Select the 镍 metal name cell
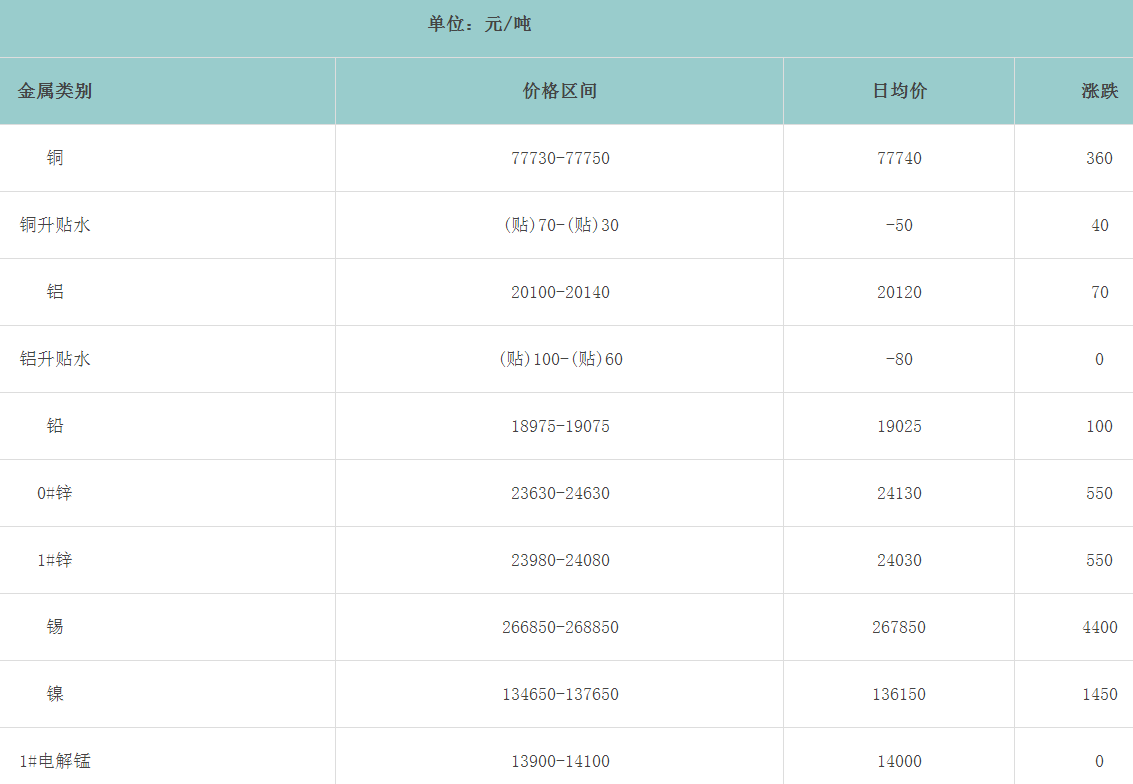Screen dimensions: 1133x784 click(x=55, y=694)
